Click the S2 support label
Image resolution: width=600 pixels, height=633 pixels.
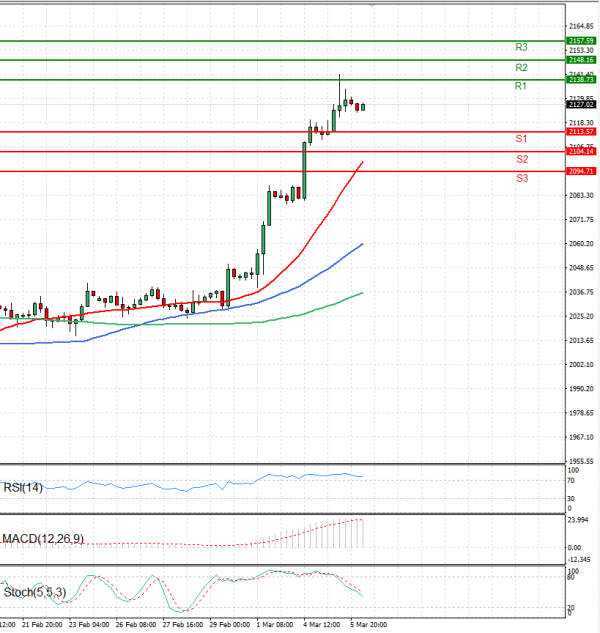[x=522, y=159]
